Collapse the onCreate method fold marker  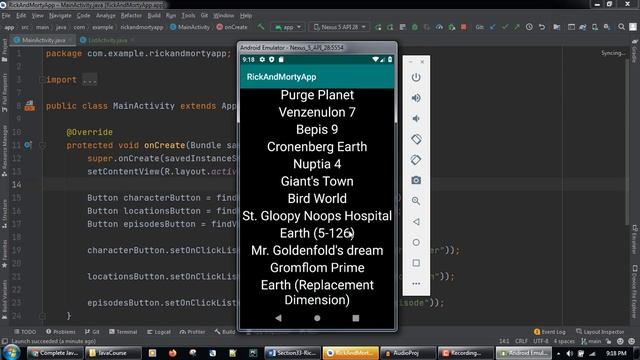pyautogui.click(x=42, y=145)
